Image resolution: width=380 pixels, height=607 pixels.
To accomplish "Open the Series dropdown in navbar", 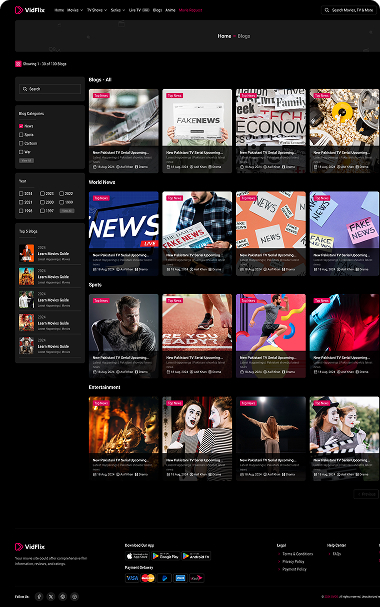I will click(x=118, y=10).
